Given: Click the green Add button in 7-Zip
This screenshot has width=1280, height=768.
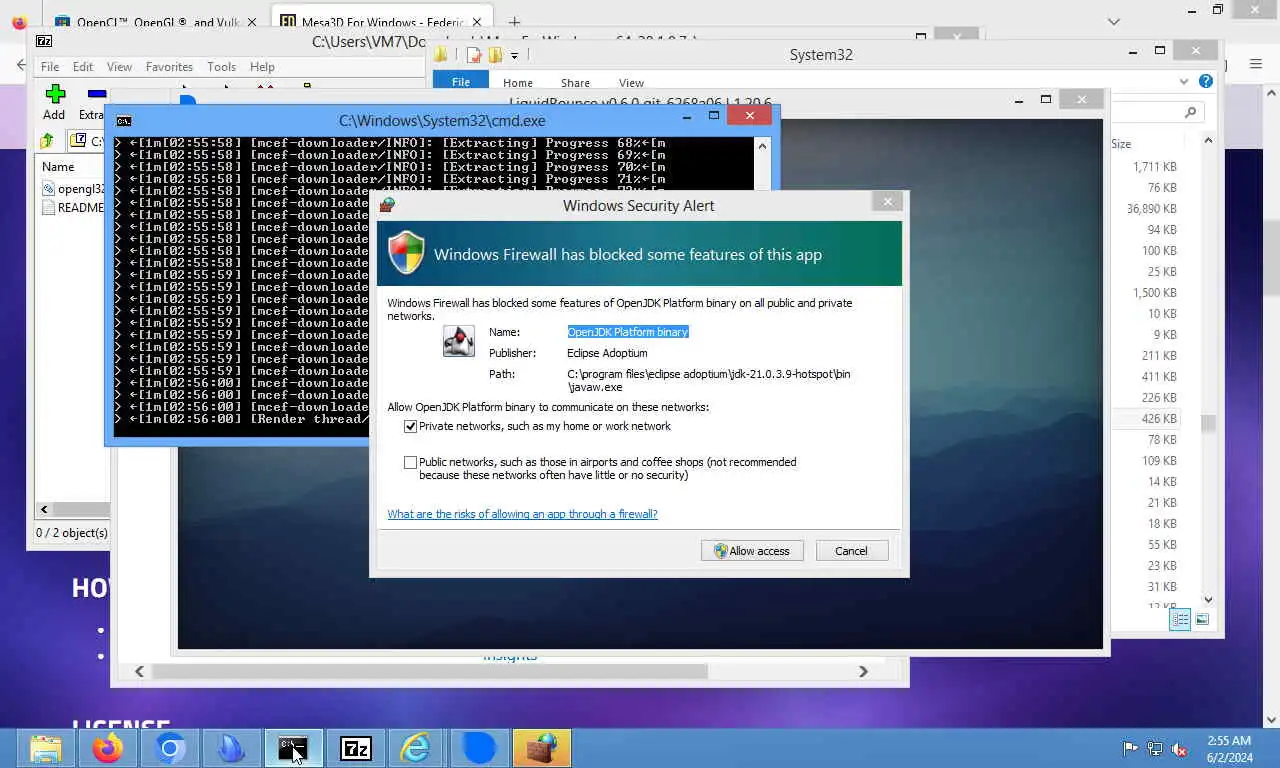Looking at the screenshot, I should pyautogui.click(x=55, y=101).
